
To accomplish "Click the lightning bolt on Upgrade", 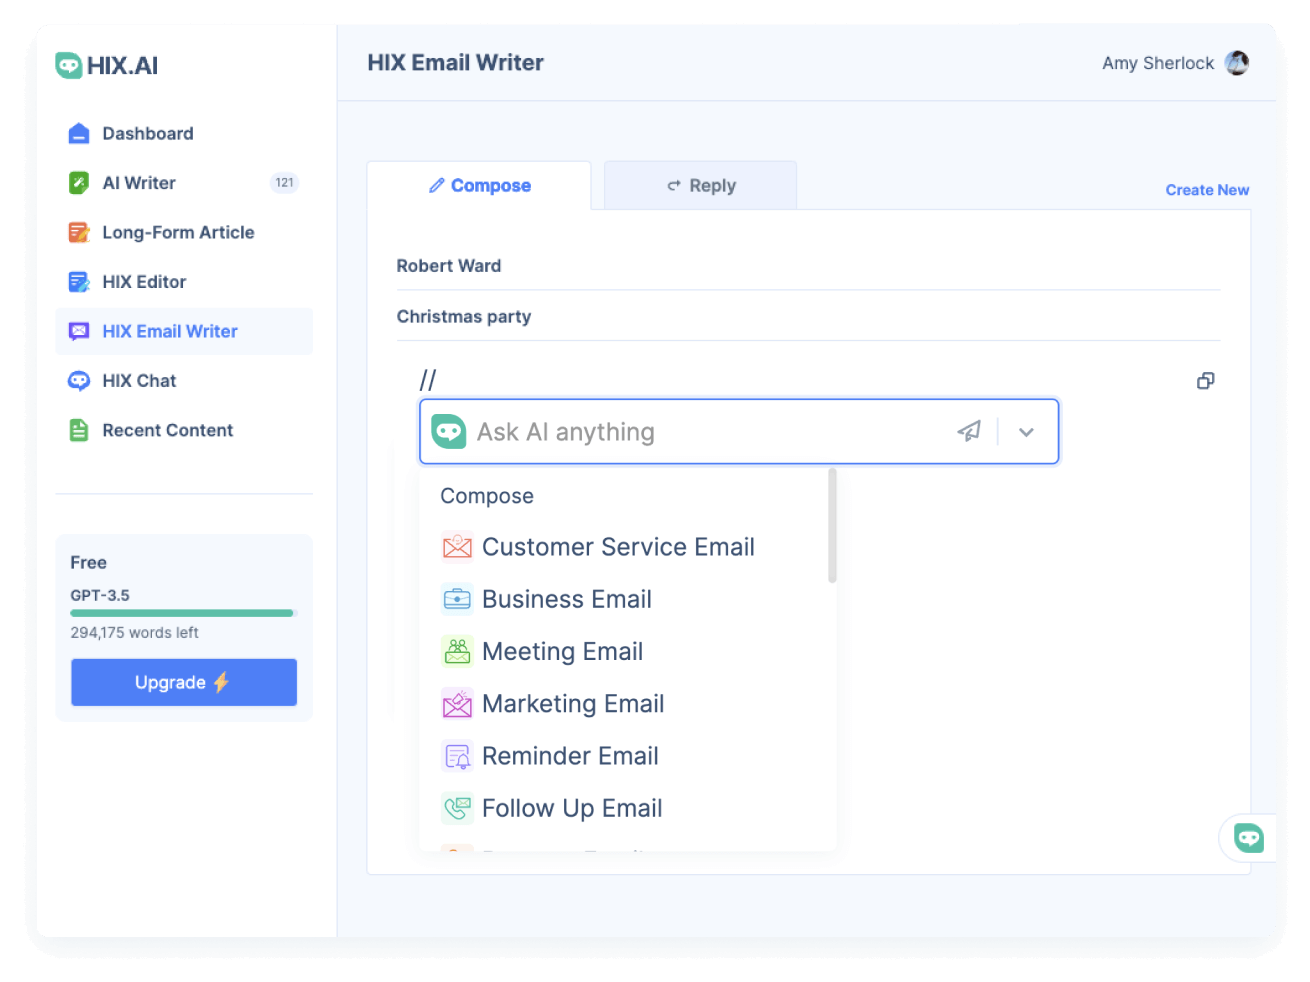I will 221,682.
